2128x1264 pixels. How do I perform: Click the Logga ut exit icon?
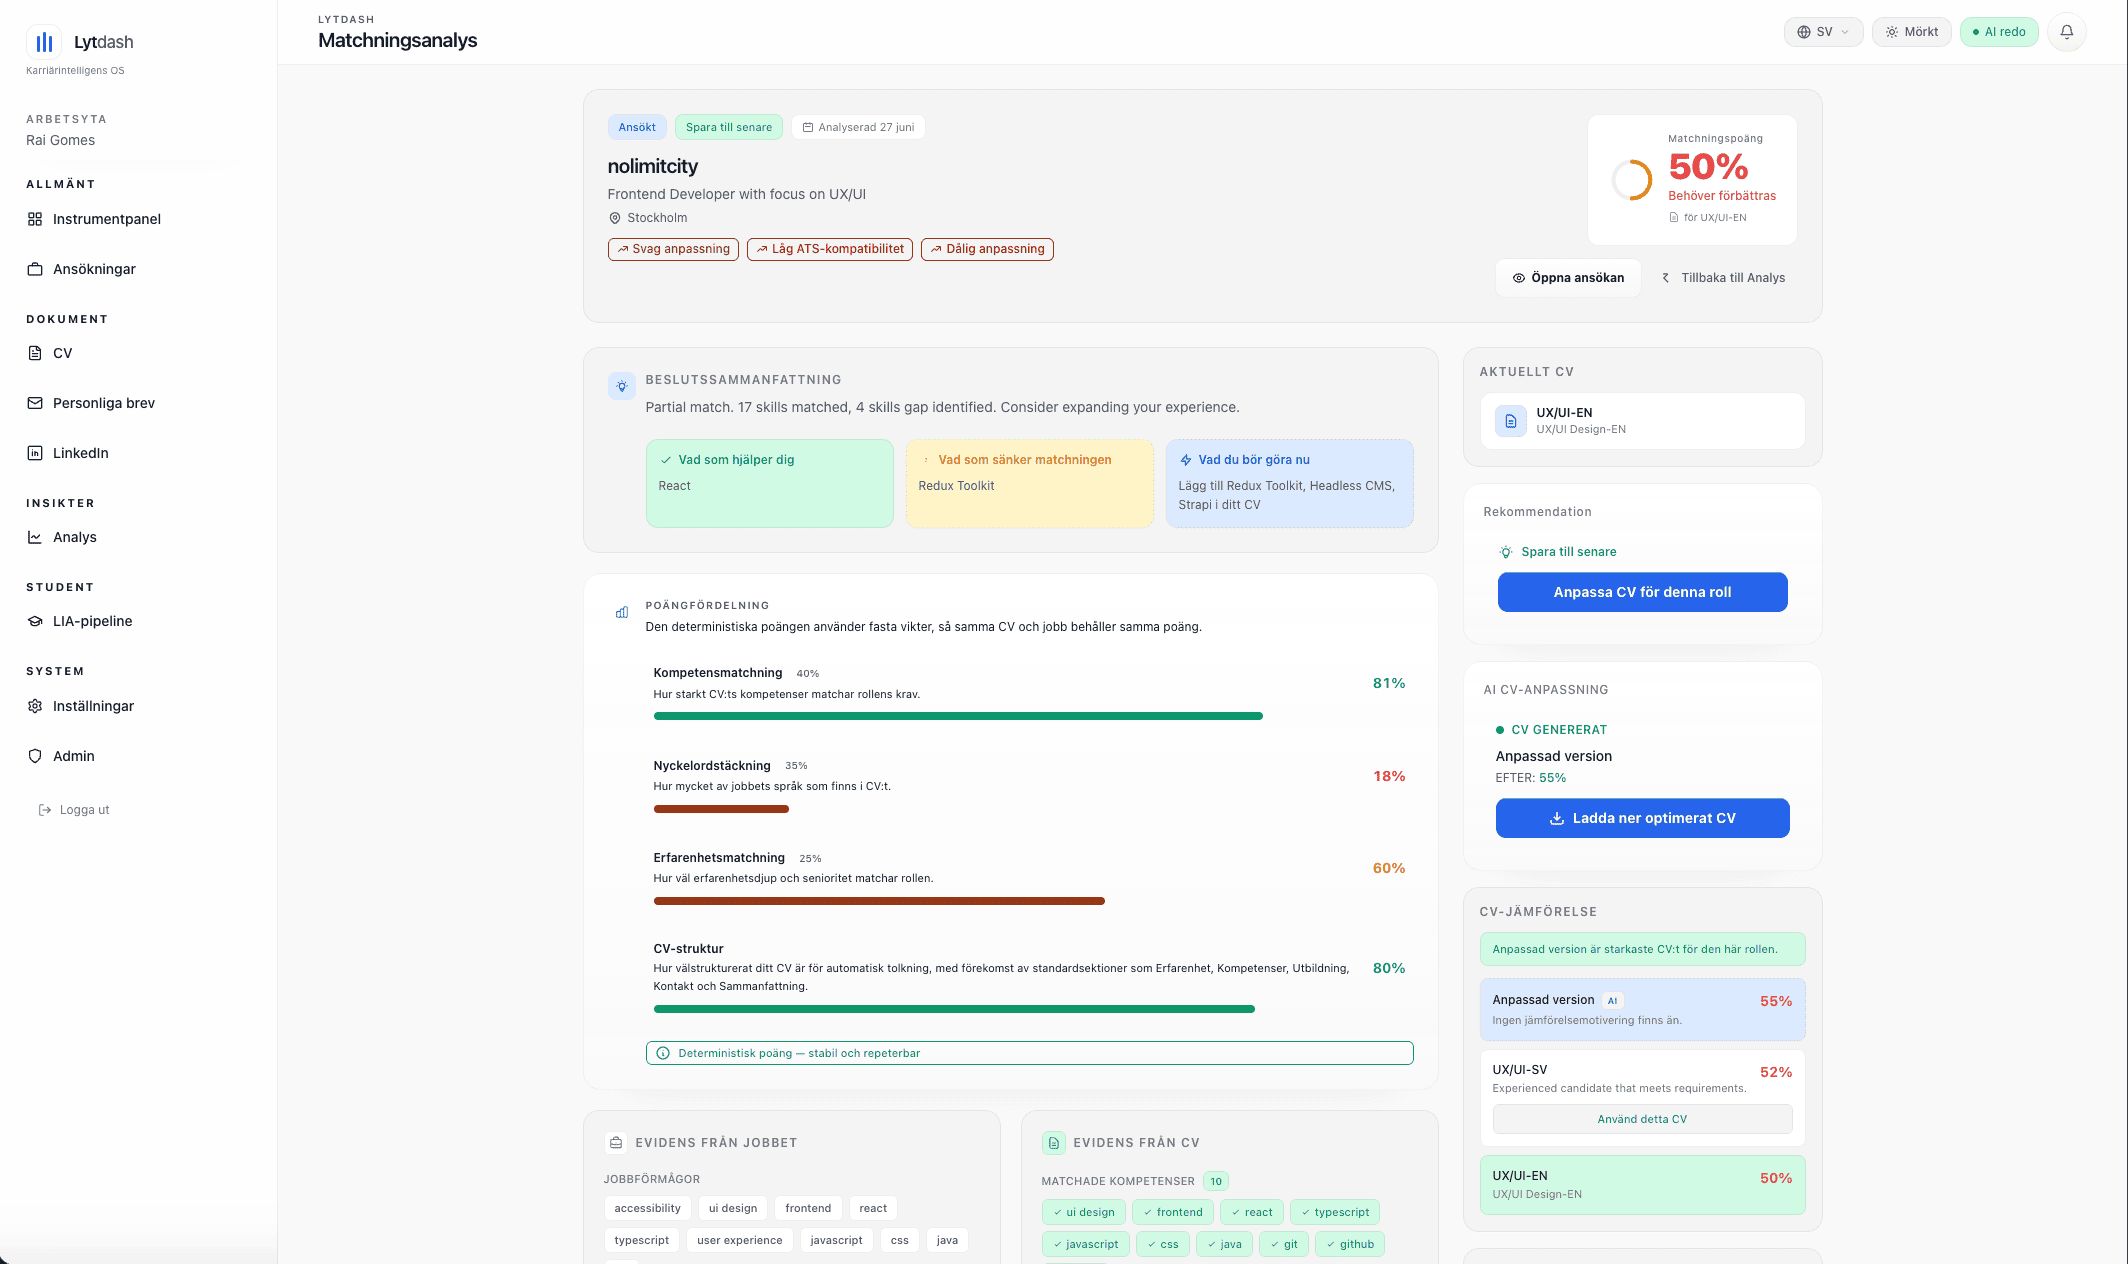click(45, 810)
